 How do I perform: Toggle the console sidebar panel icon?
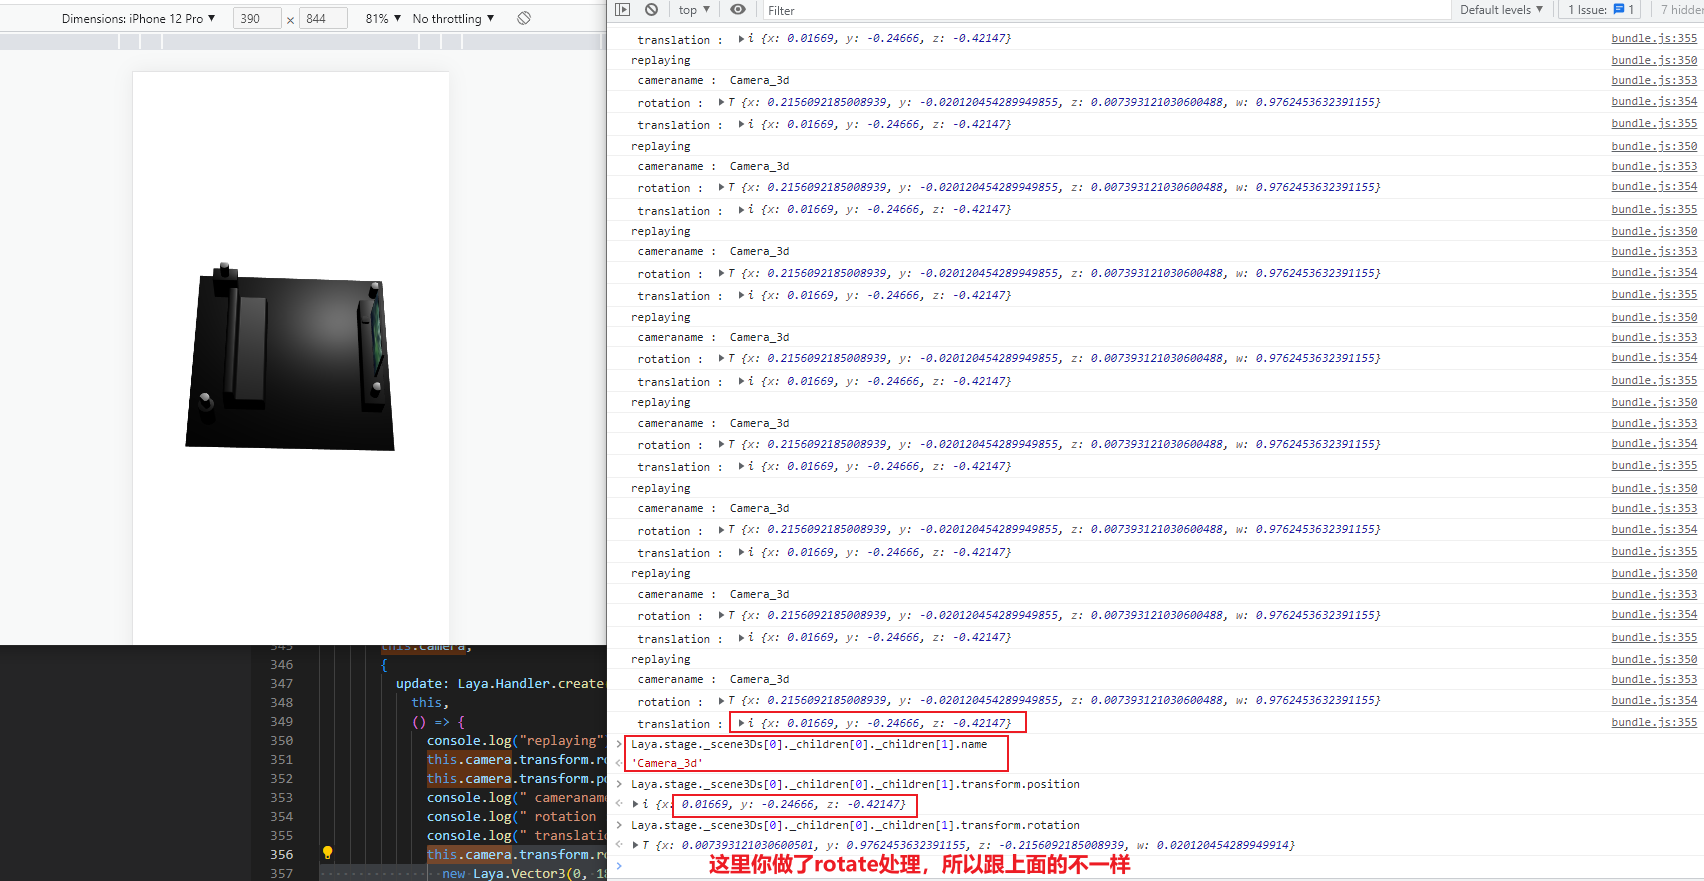tap(622, 9)
